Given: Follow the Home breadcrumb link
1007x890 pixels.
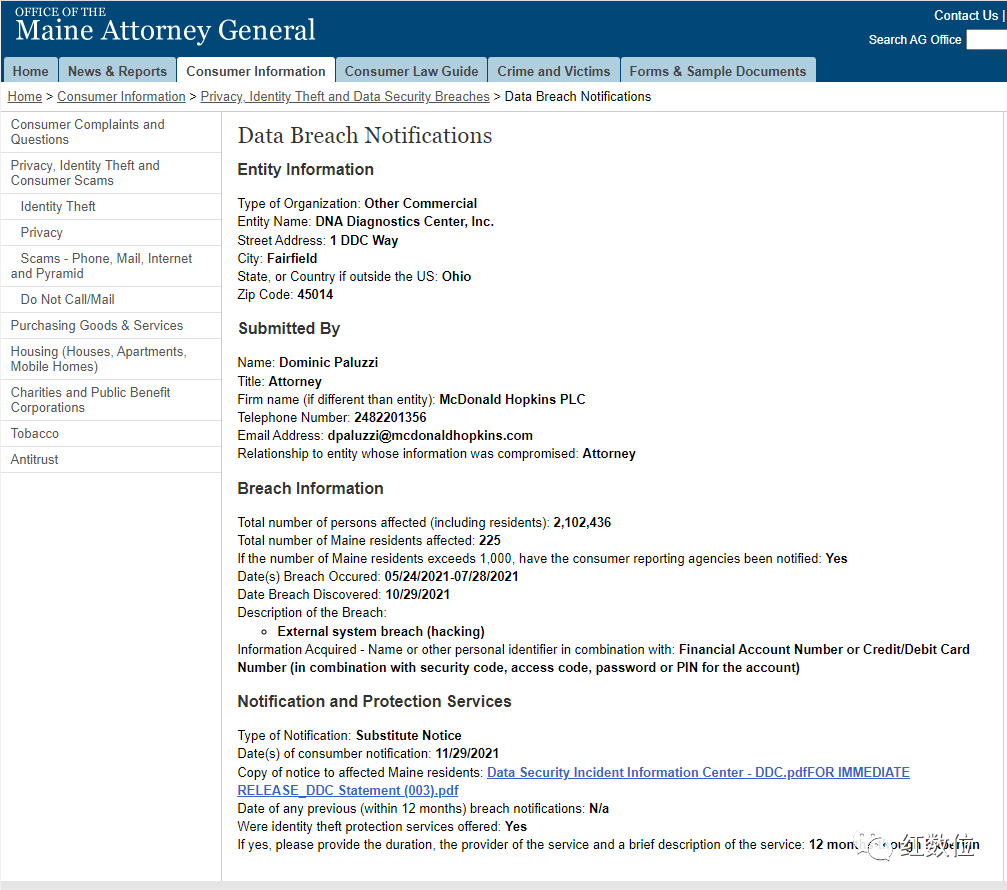Looking at the screenshot, I should (24, 96).
